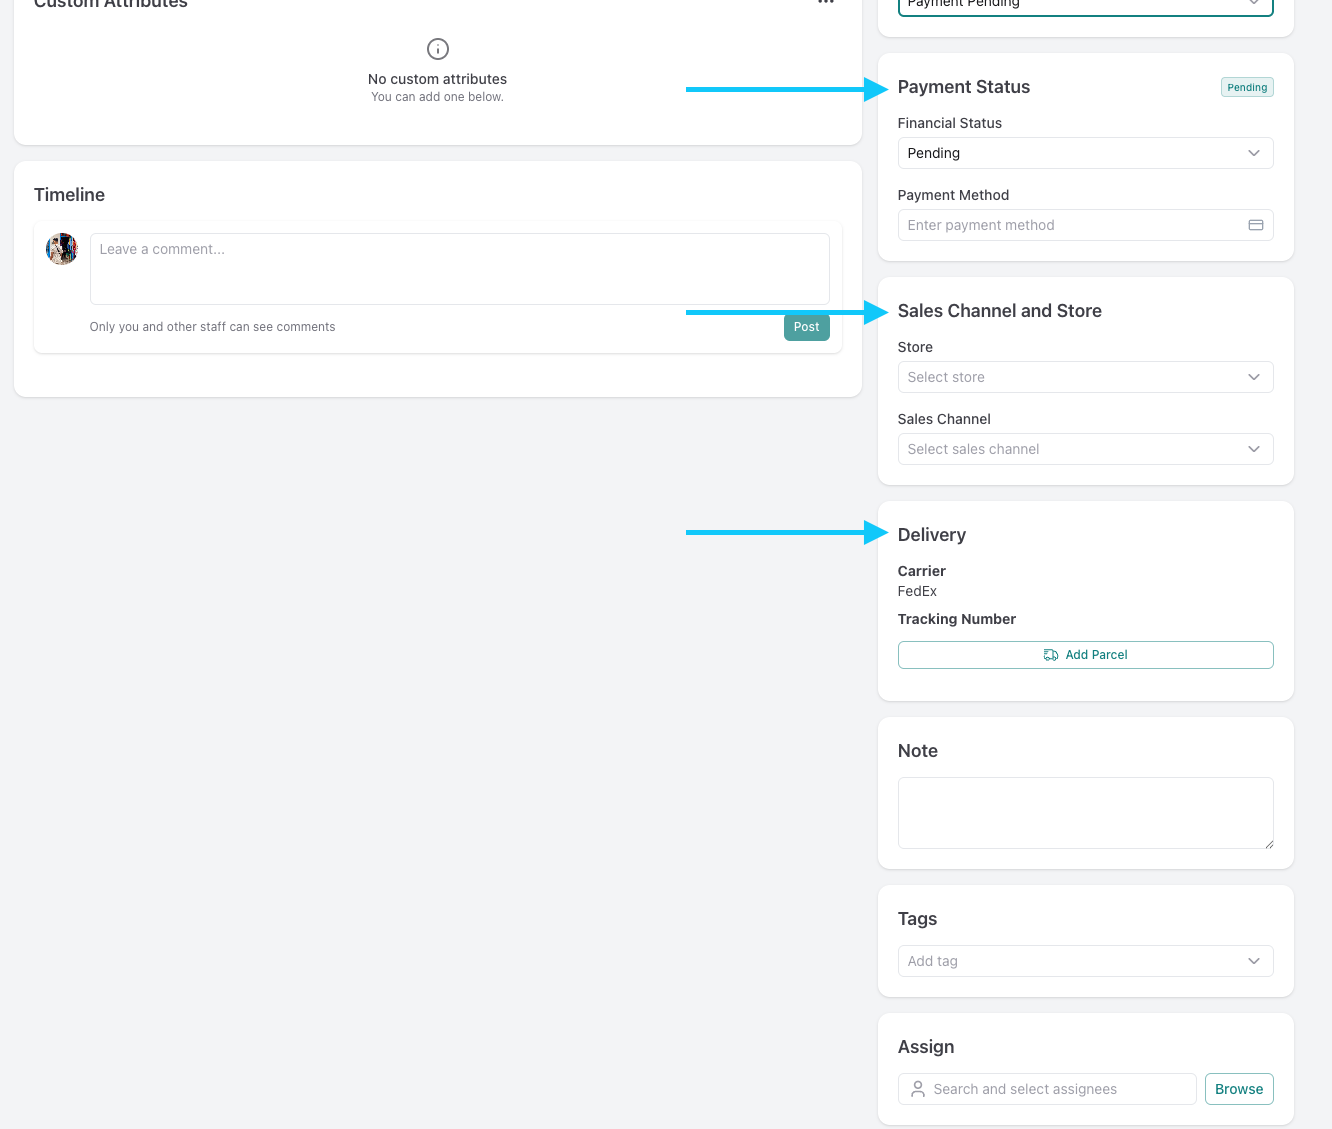This screenshot has width=1332, height=1129.
Task: Open the Select sales channel dropdown
Action: [x=1085, y=449]
